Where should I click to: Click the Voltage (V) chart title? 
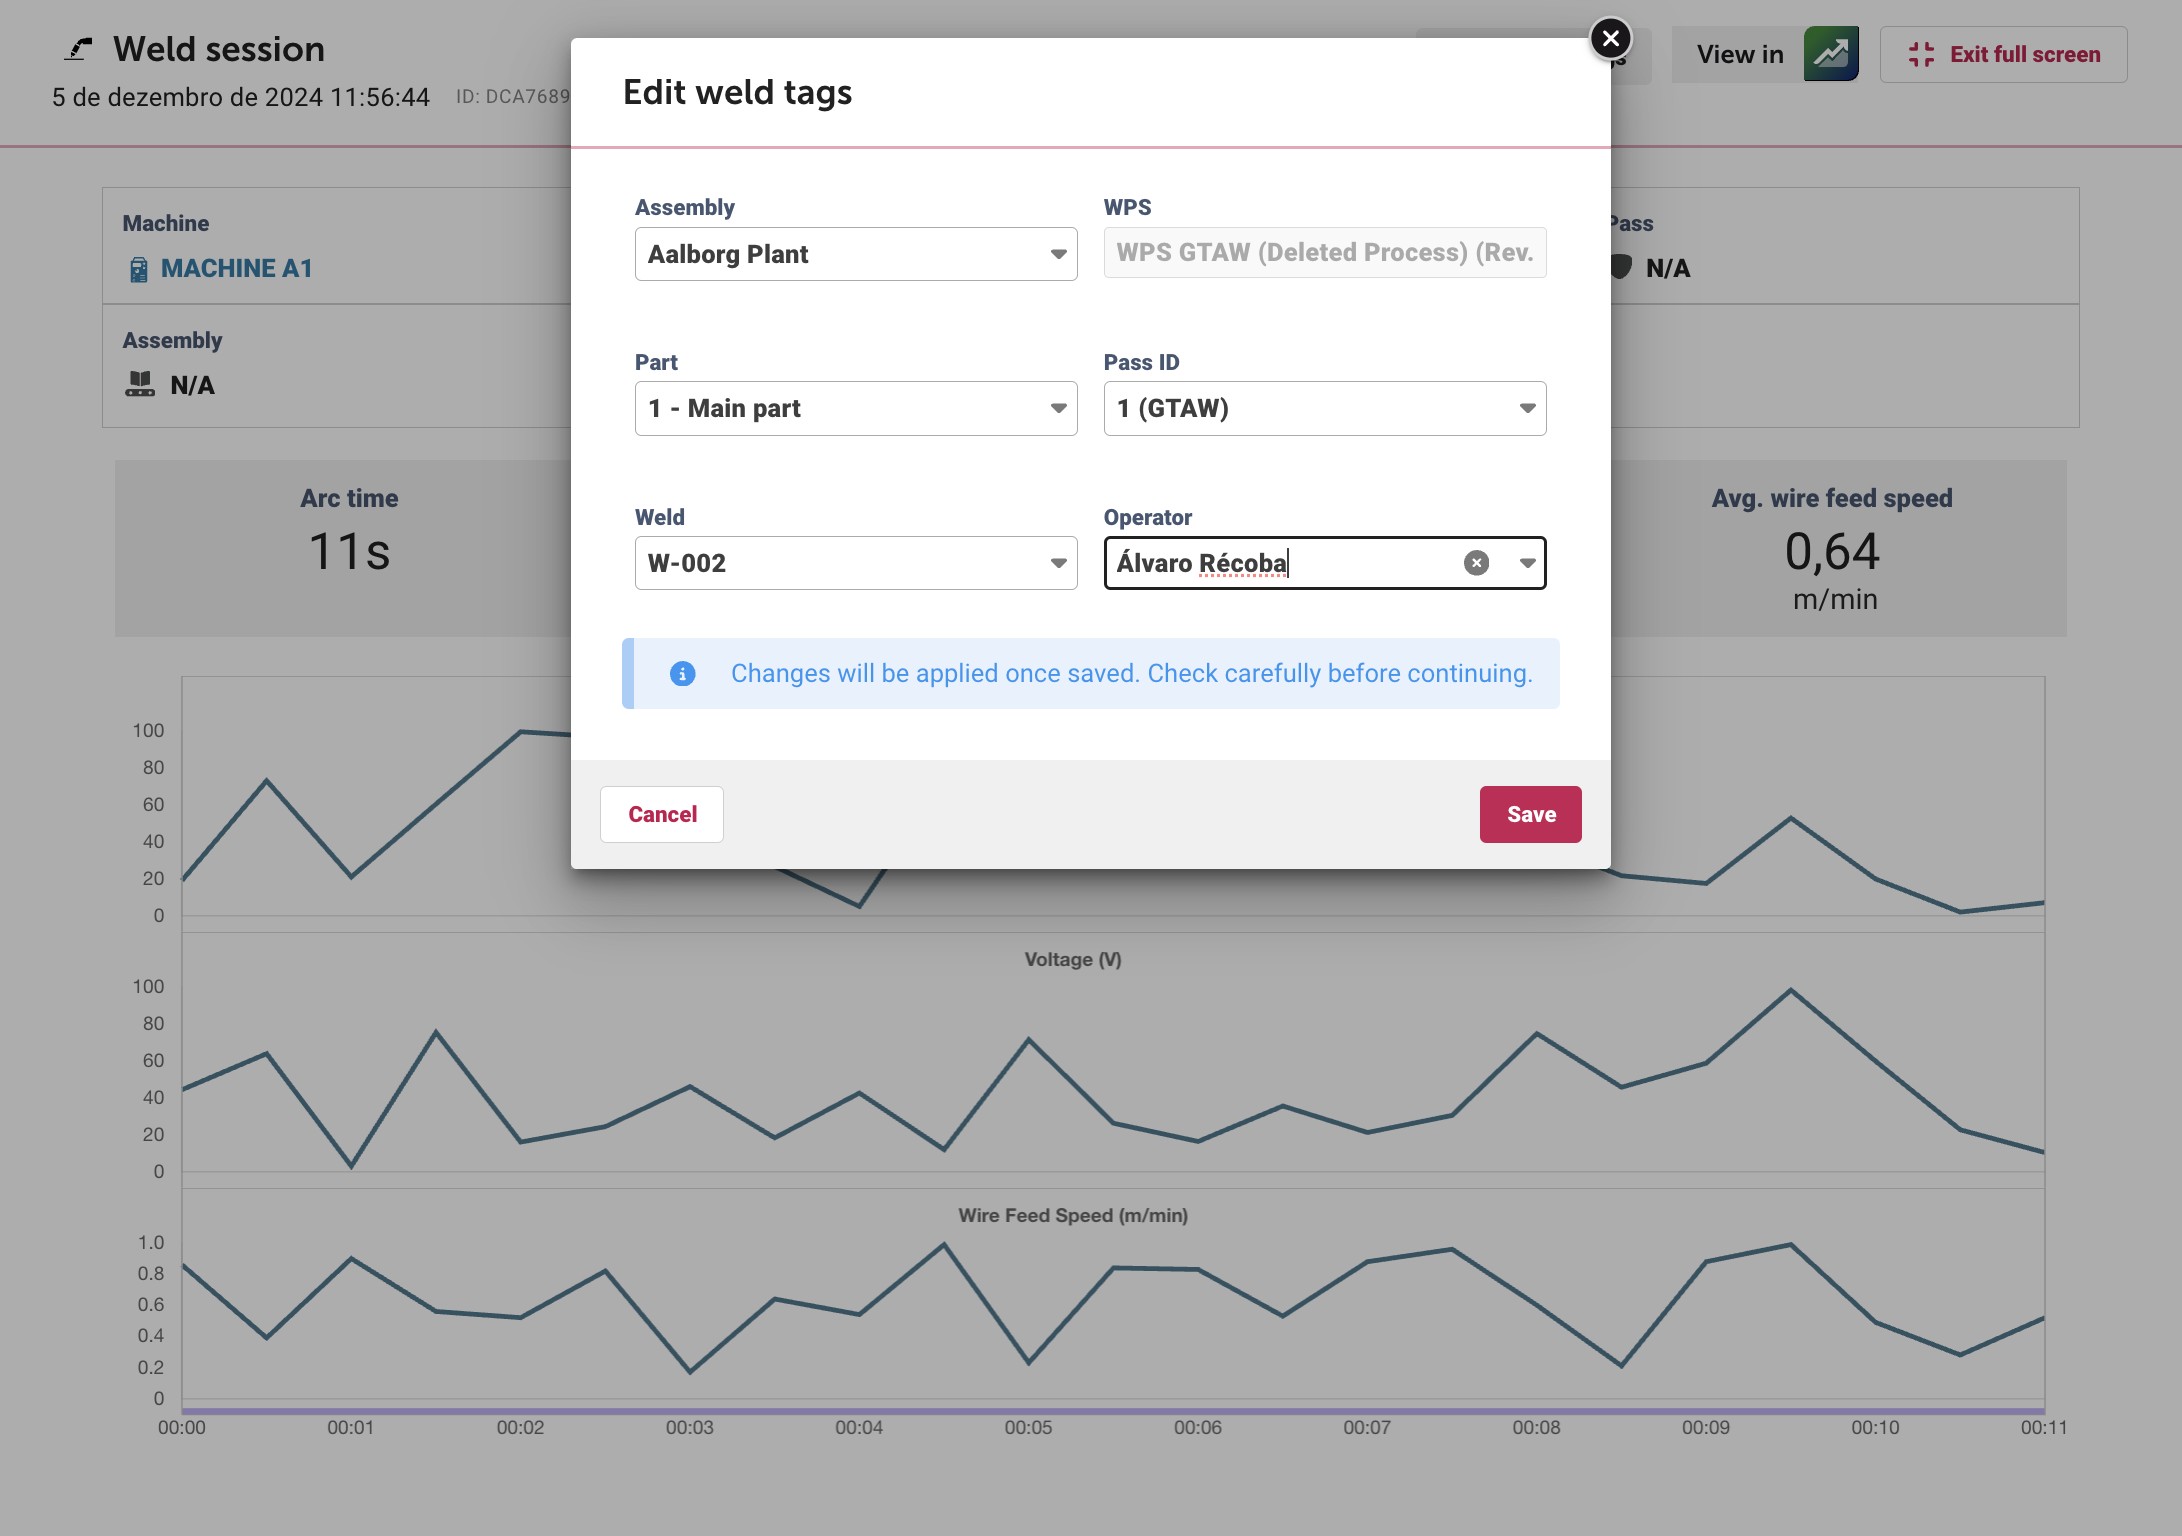1073,959
